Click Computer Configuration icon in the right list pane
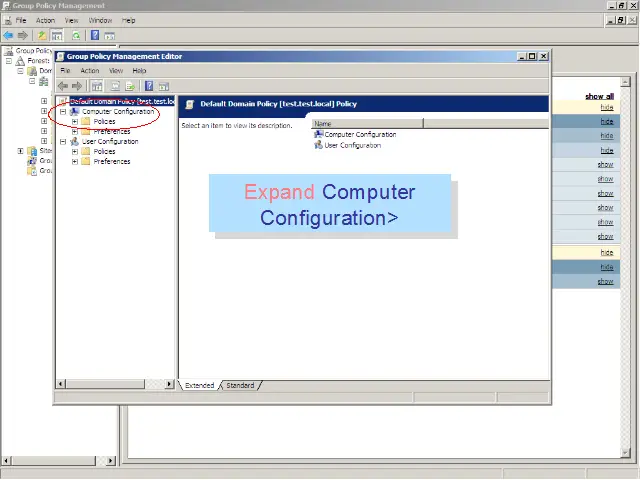This screenshot has width=640, height=480. pos(318,134)
